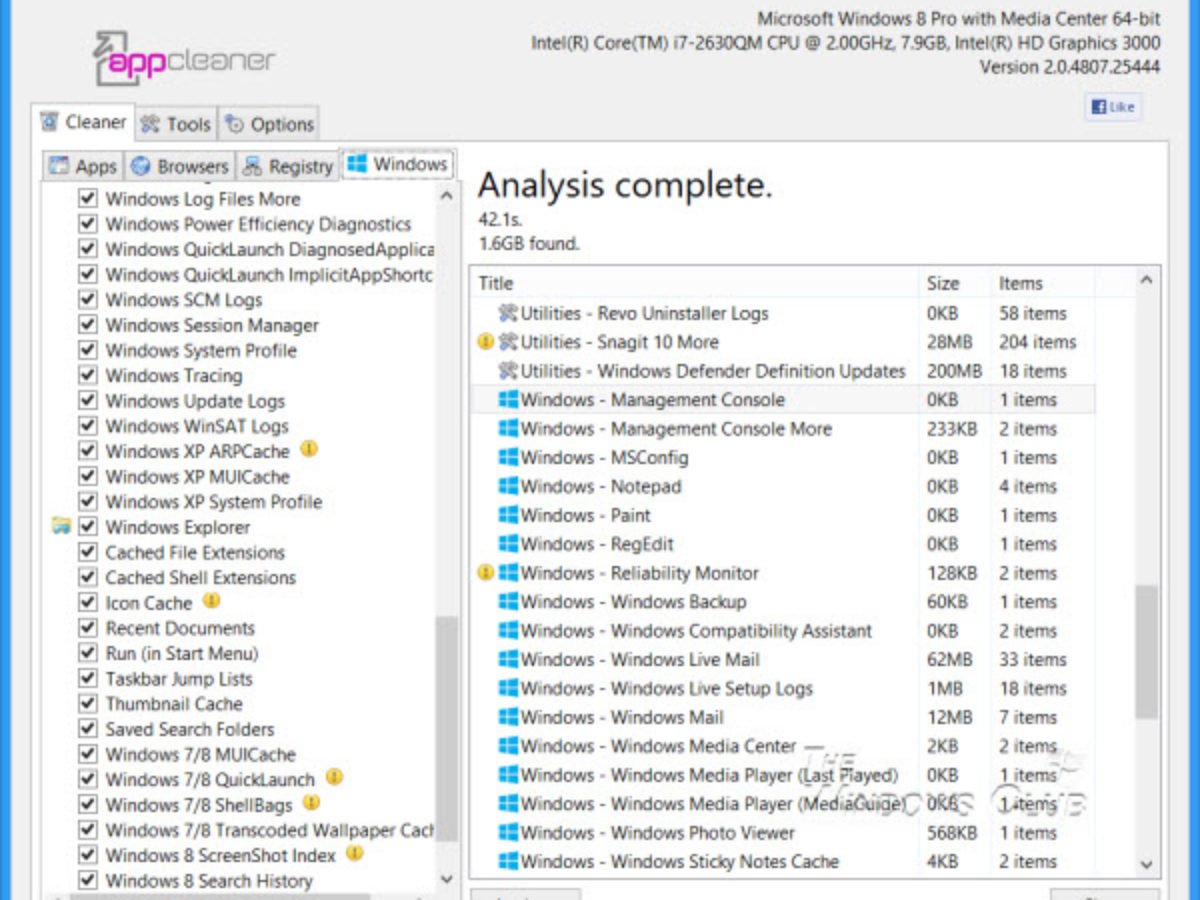Select Windows - Windows Compatibility Assistant row
The image size is (1200, 900).
pyautogui.click(x=782, y=631)
